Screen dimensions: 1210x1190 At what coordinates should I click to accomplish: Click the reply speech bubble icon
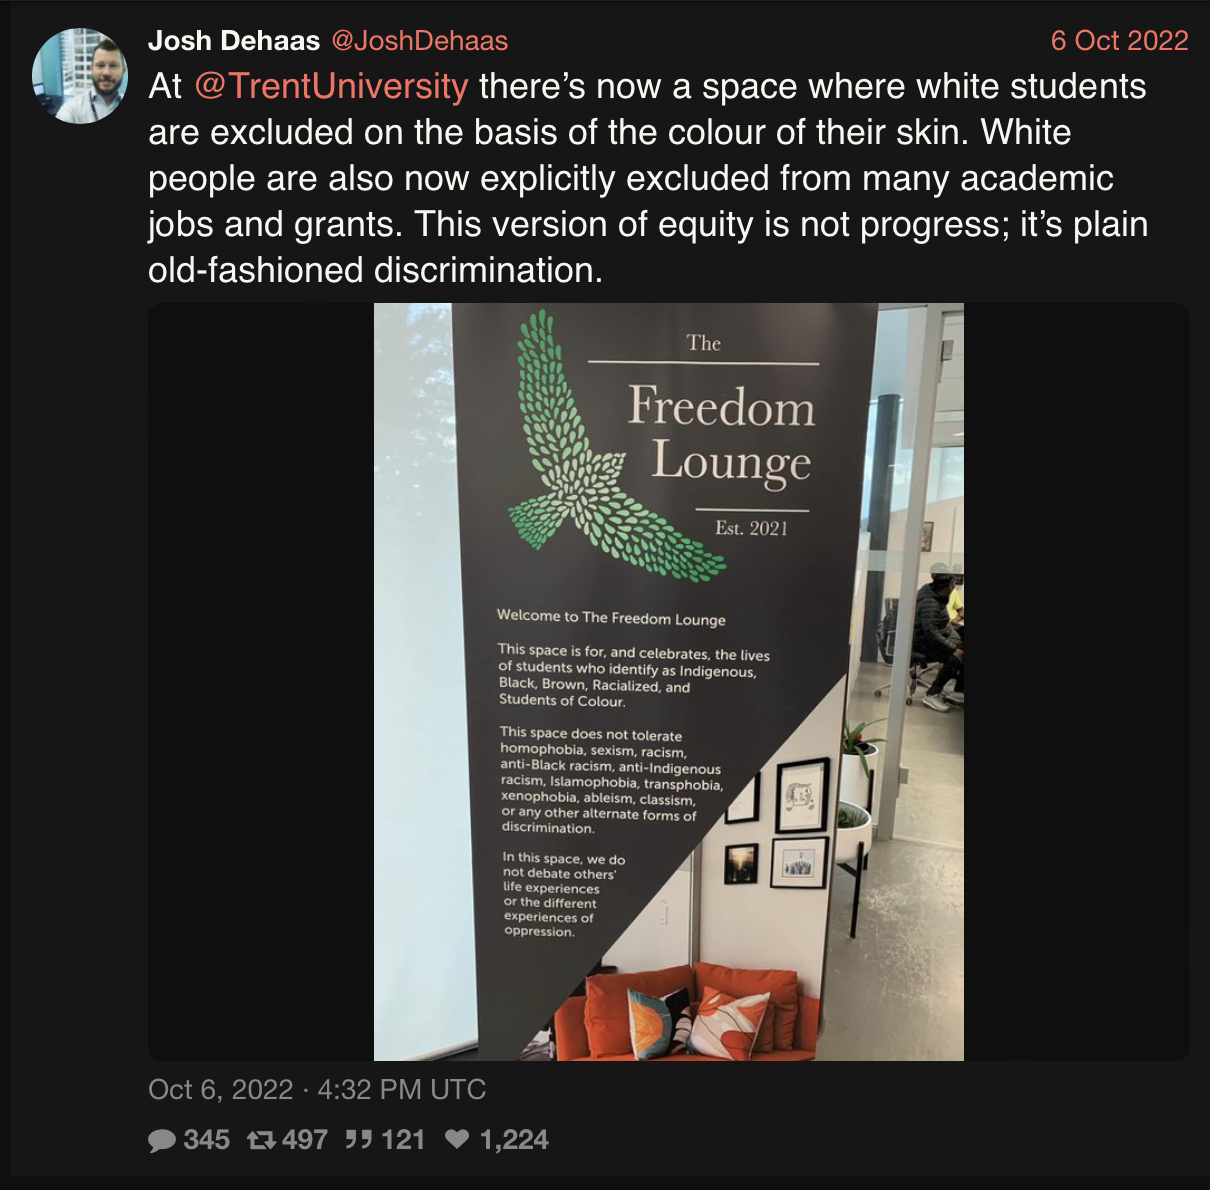(161, 1140)
